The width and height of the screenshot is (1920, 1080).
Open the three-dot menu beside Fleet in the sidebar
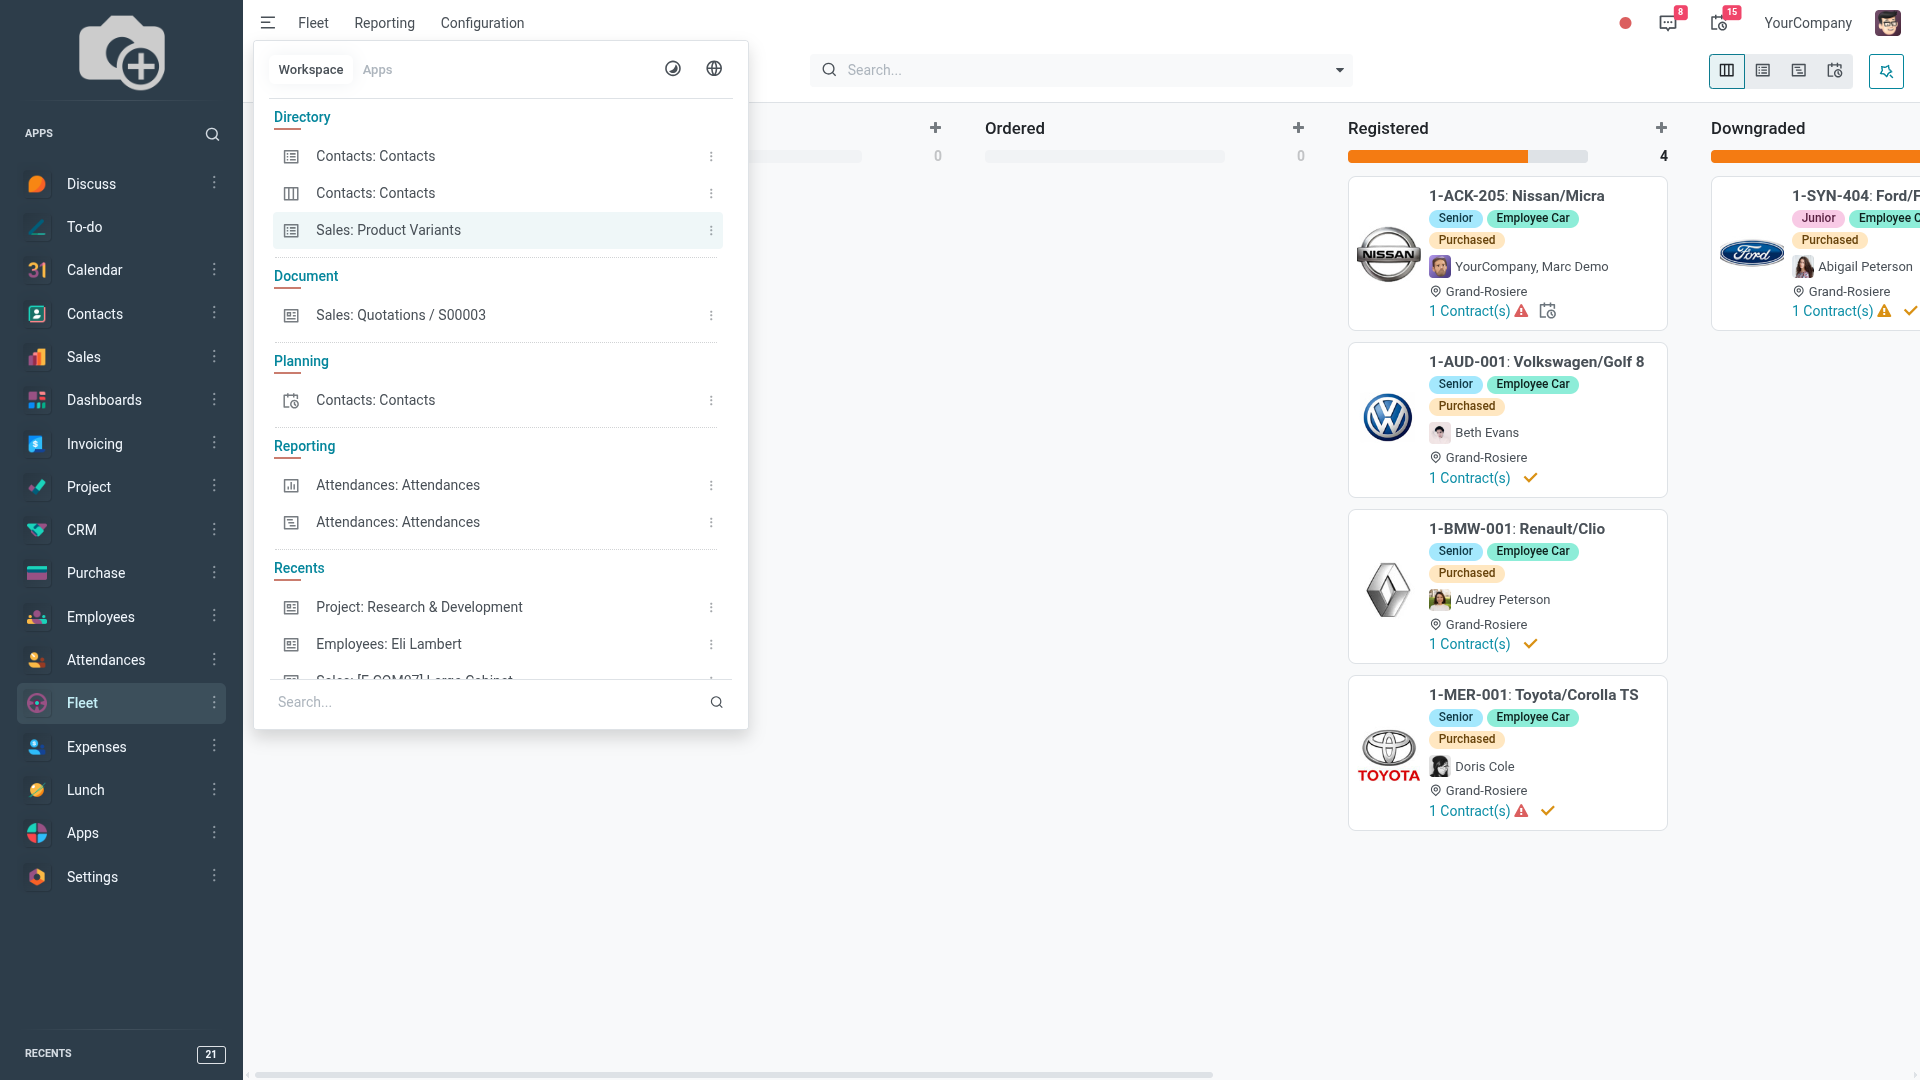[x=214, y=703]
